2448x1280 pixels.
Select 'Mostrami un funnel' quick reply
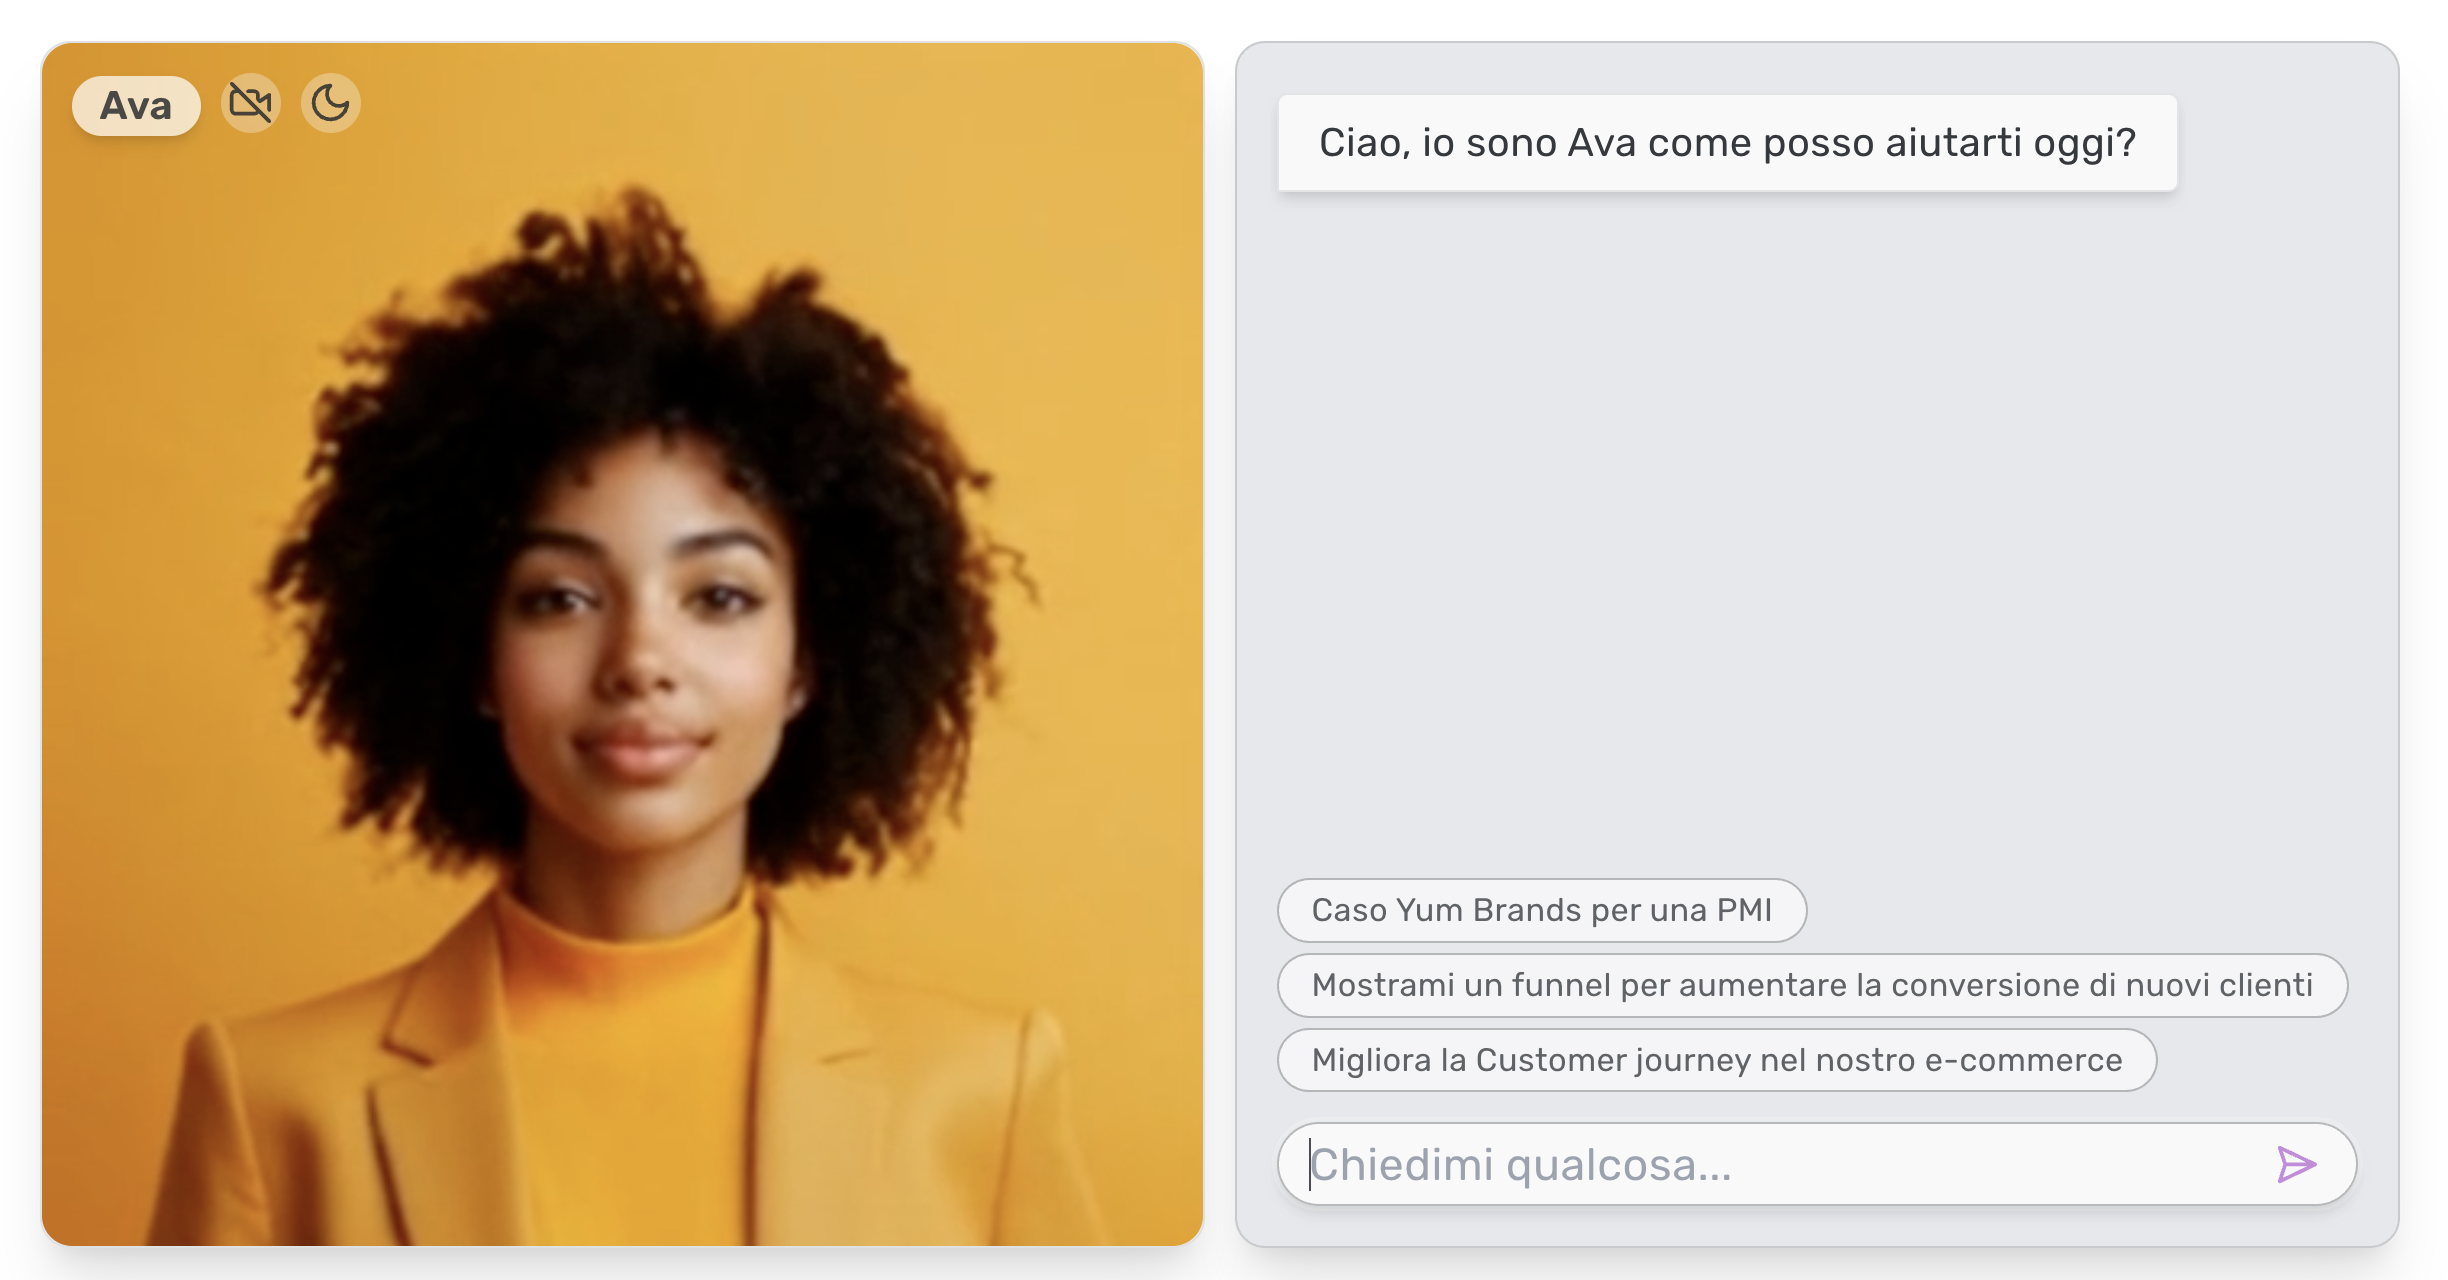click(x=1812, y=985)
